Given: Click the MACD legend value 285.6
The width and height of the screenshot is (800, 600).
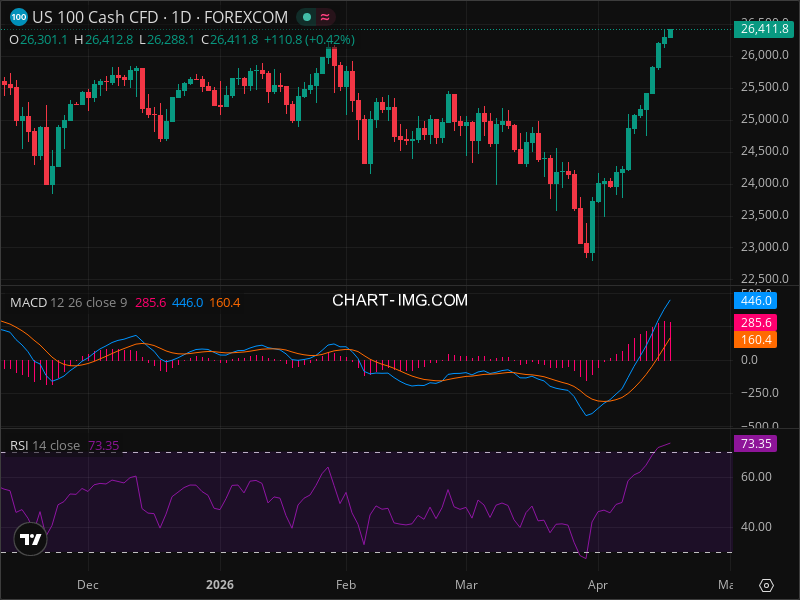Looking at the screenshot, I should 151,303.
